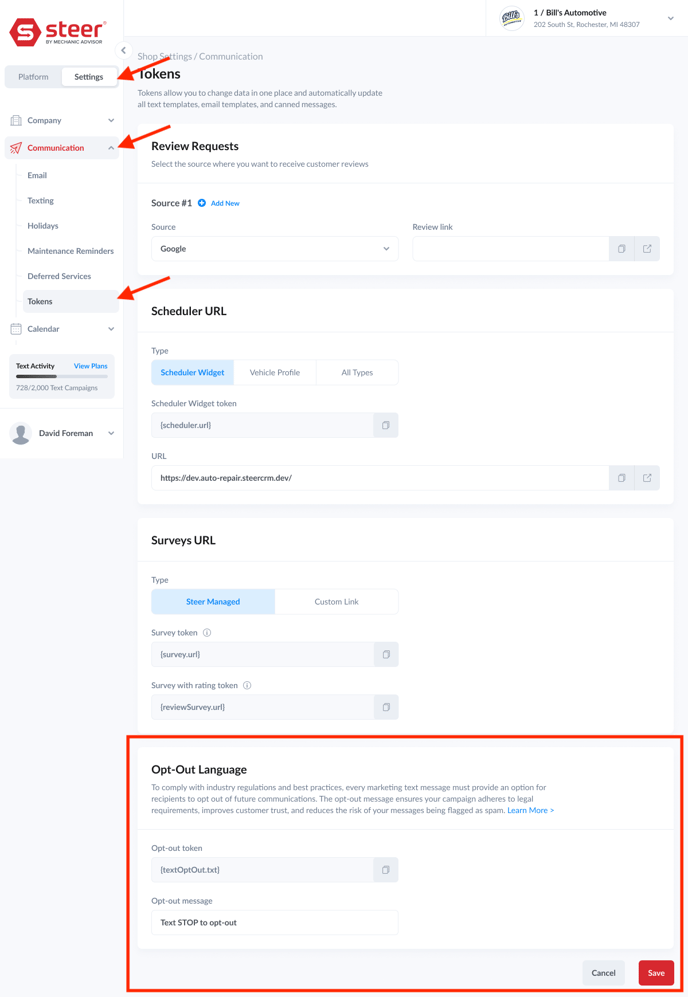This screenshot has width=688, height=997.
Task: Edit the Opt-out message field
Action: pyautogui.click(x=275, y=923)
